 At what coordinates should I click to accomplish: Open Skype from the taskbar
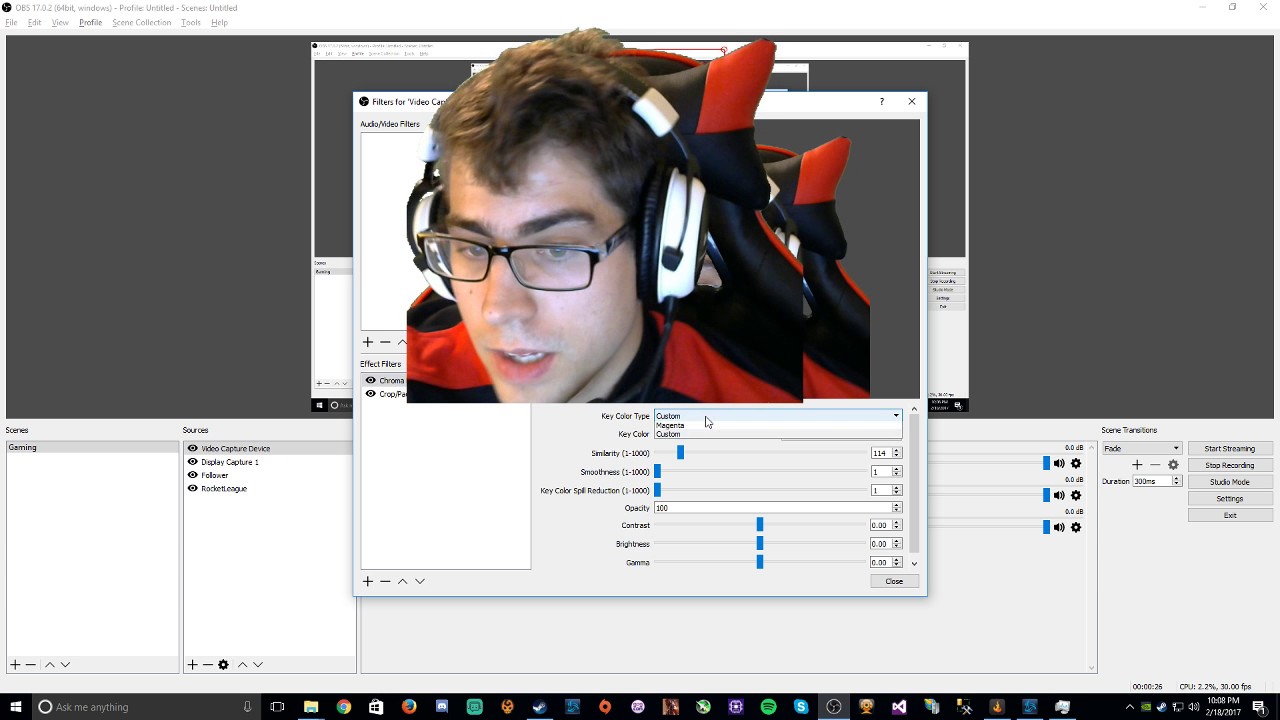[x=801, y=707]
